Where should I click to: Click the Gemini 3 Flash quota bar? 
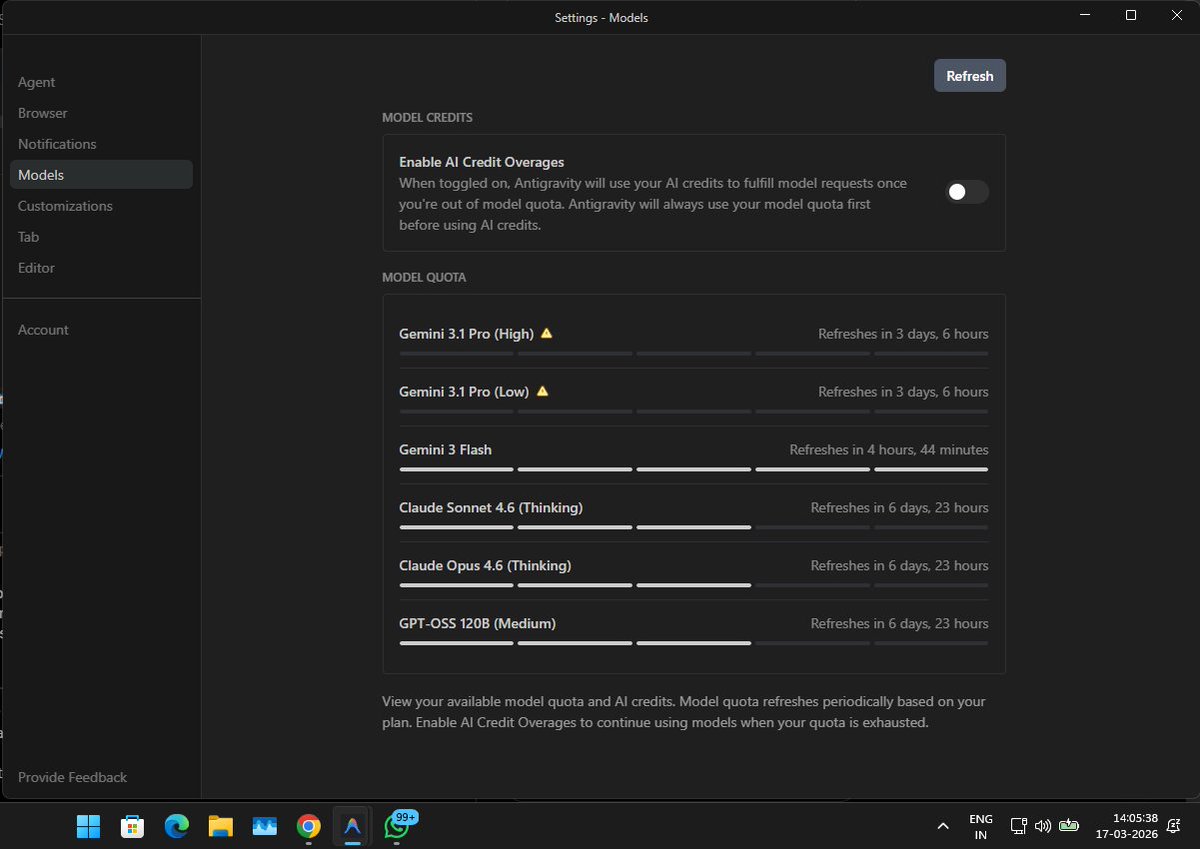pos(694,469)
